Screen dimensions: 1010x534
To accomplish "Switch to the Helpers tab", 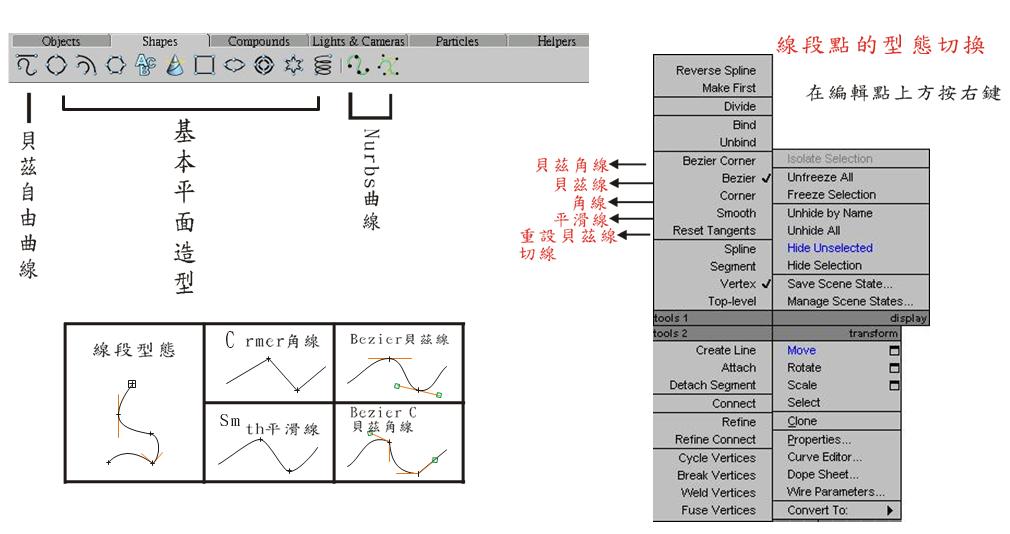I will (x=557, y=41).
